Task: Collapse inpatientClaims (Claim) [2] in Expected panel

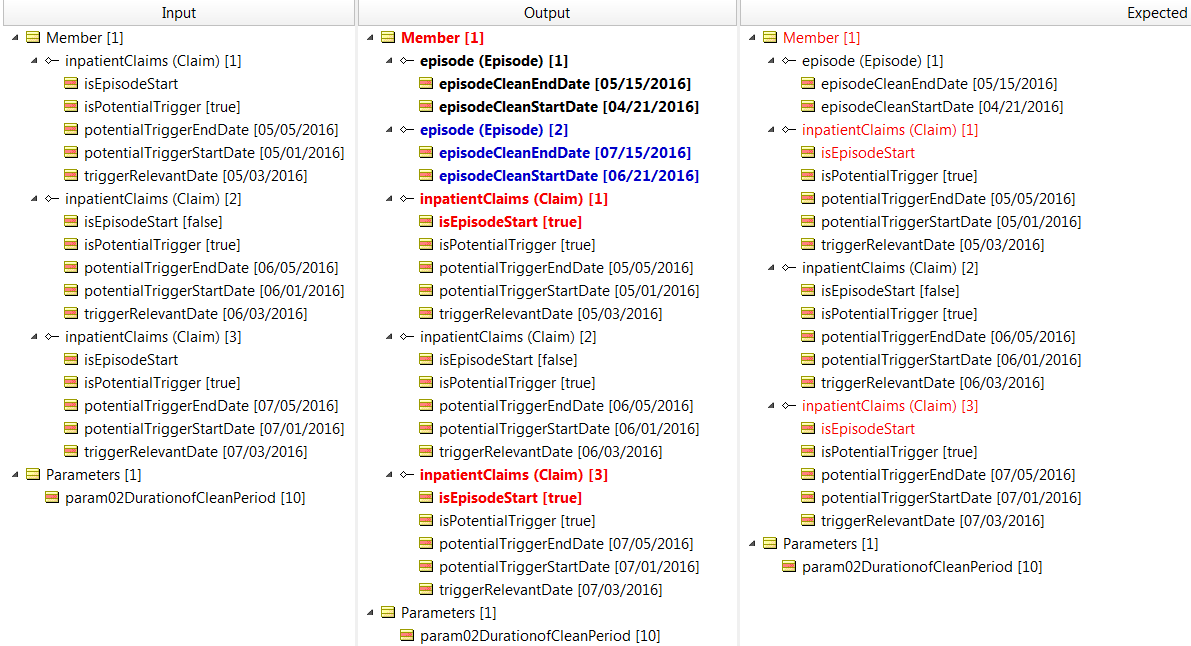Action: (x=771, y=268)
